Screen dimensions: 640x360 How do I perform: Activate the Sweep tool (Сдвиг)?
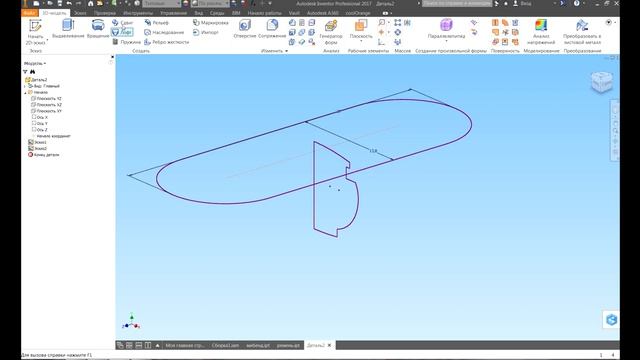pos(122,22)
